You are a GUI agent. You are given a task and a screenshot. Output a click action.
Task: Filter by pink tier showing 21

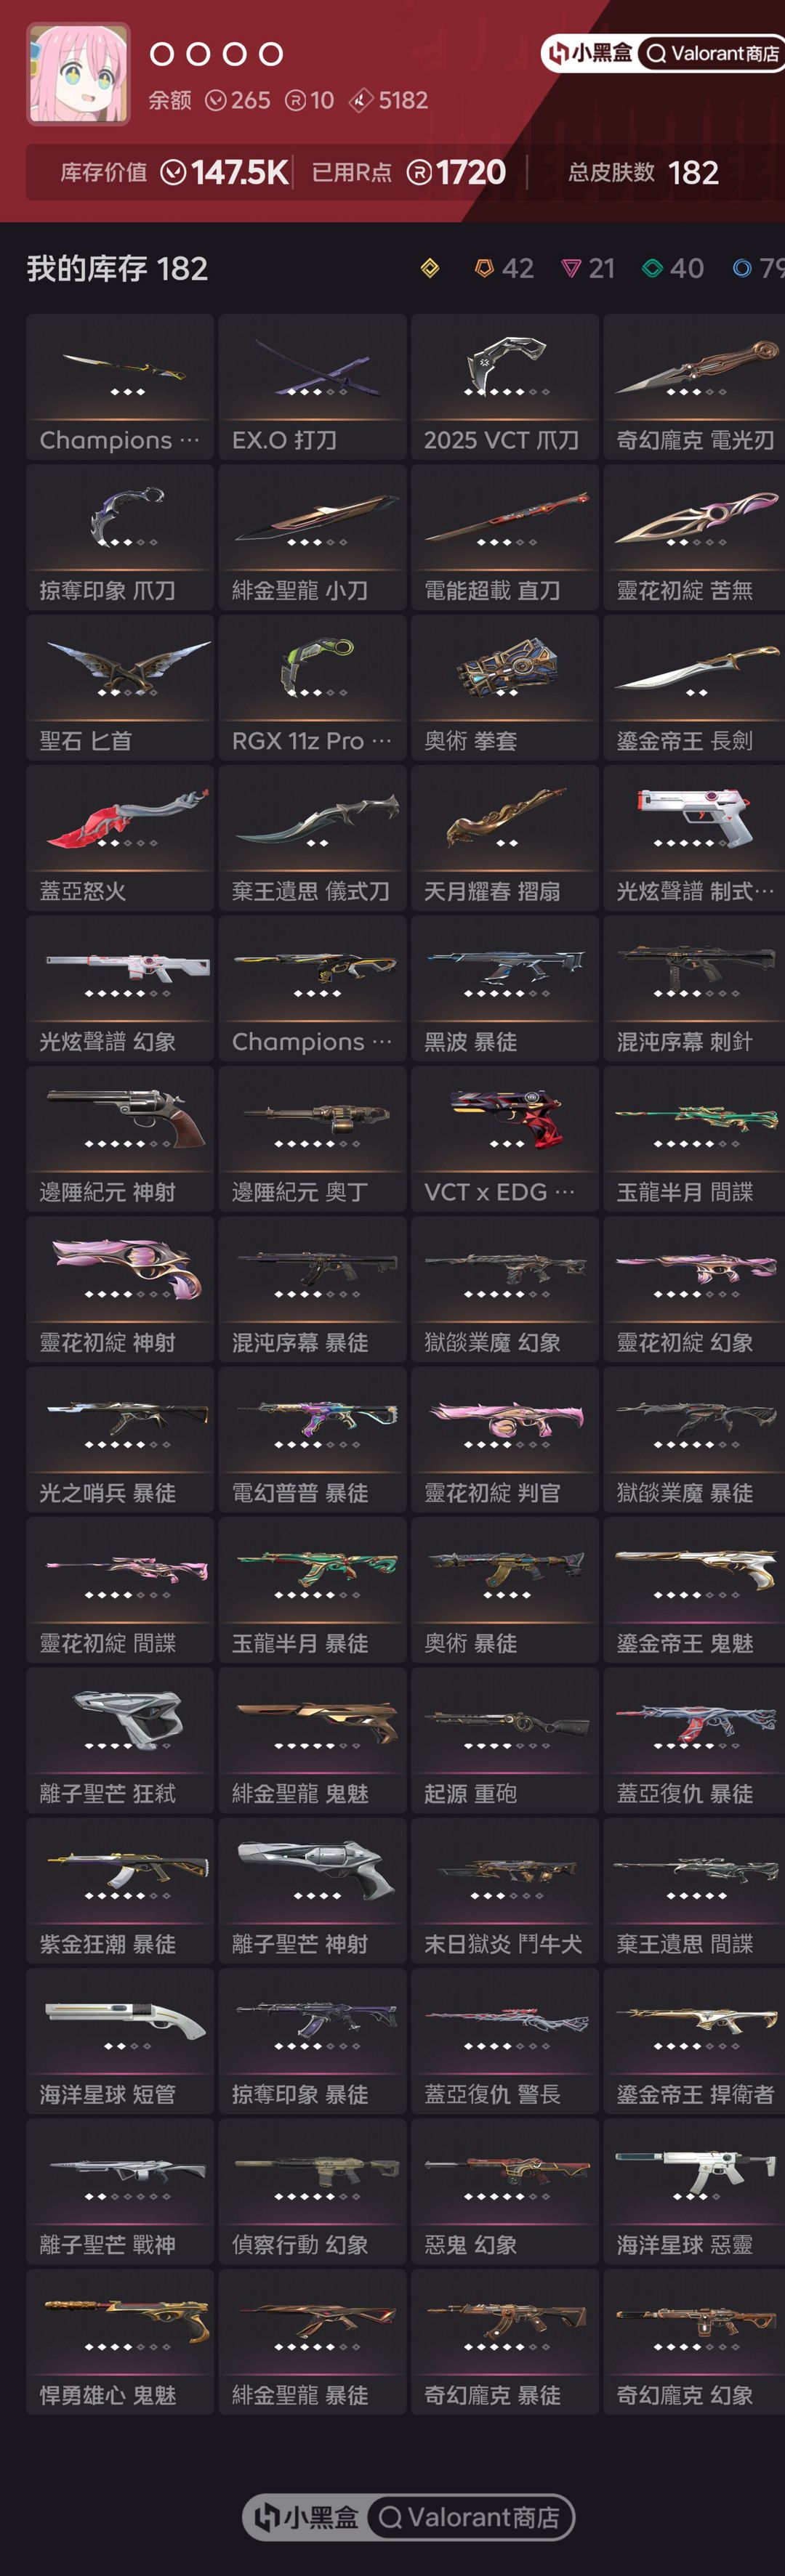[x=588, y=268]
